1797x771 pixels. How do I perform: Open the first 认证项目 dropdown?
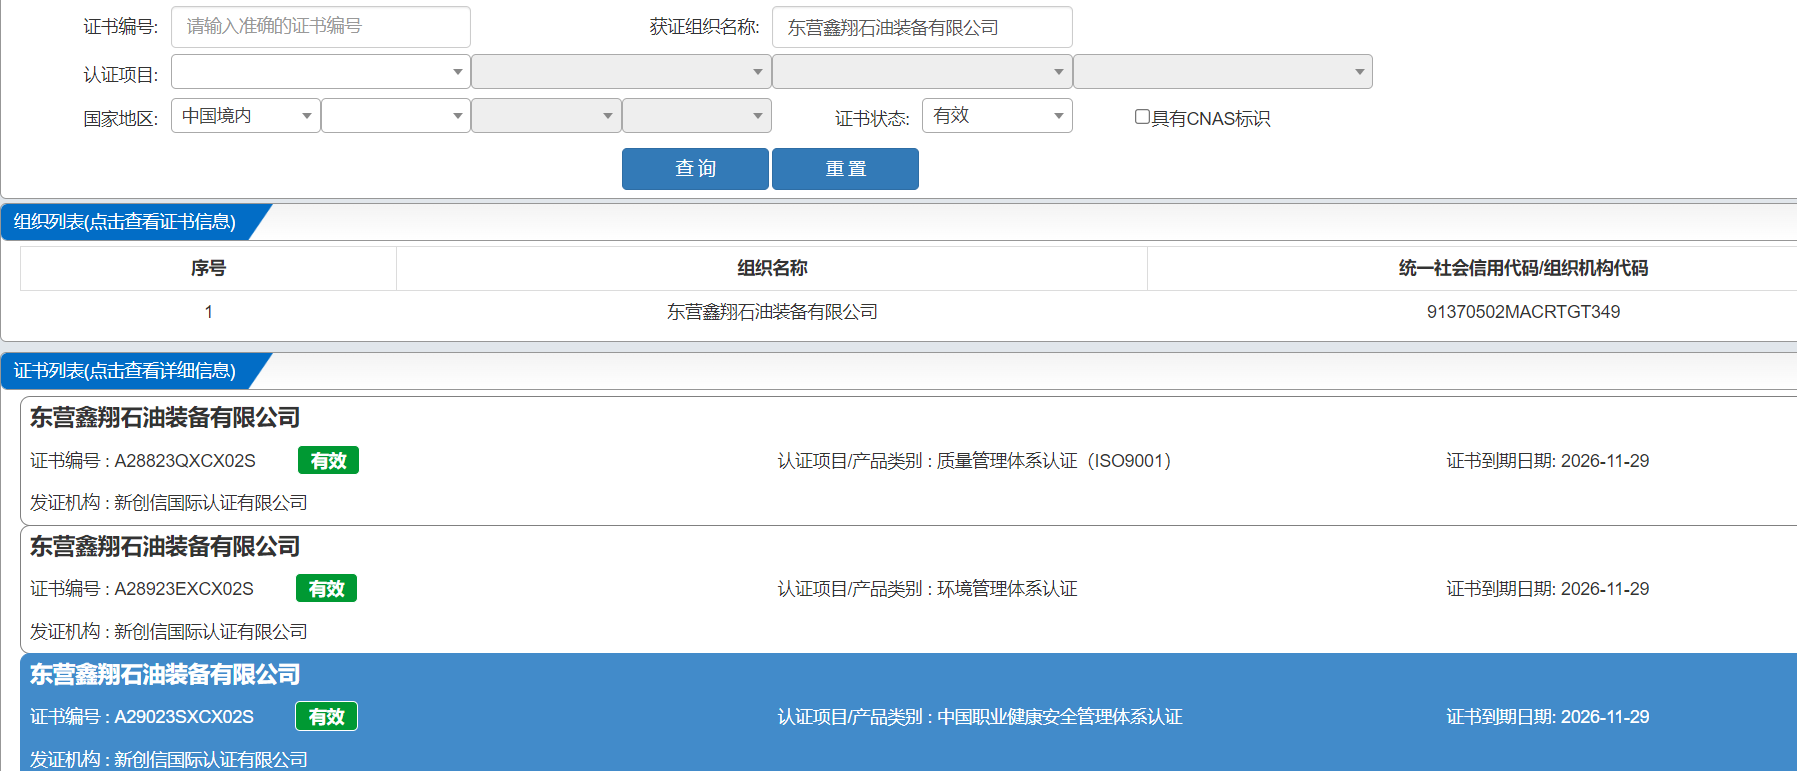pyautogui.click(x=320, y=72)
